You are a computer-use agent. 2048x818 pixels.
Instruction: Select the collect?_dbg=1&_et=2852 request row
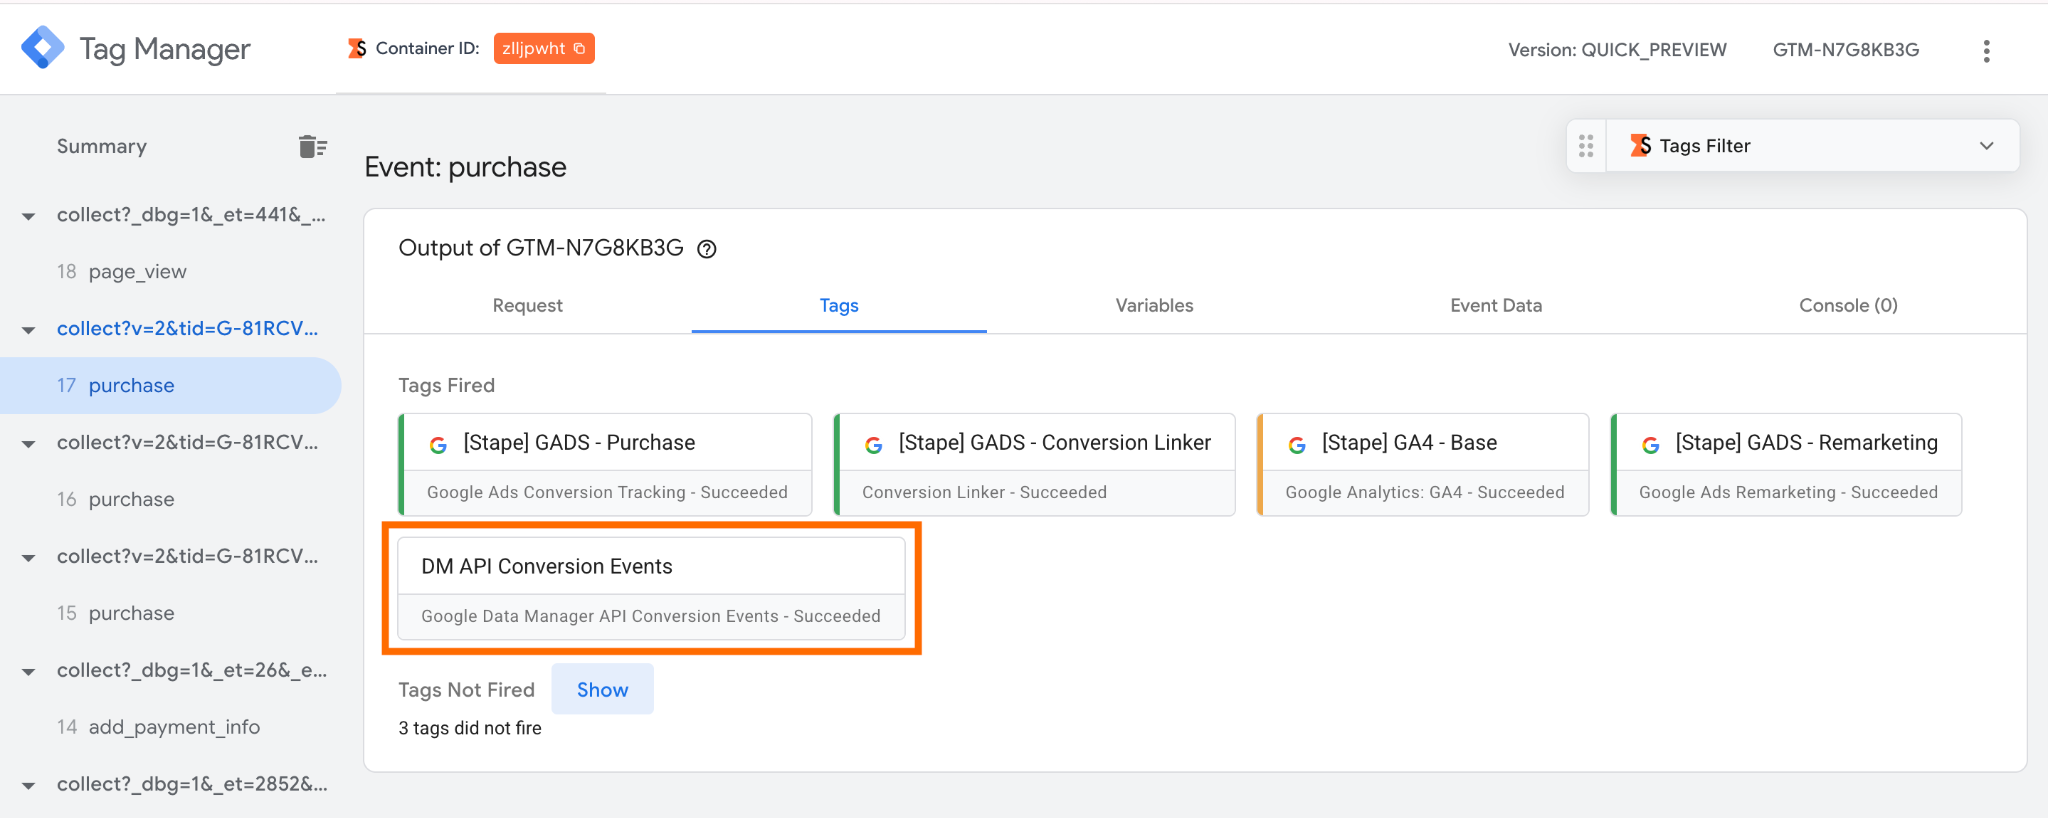coord(192,785)
